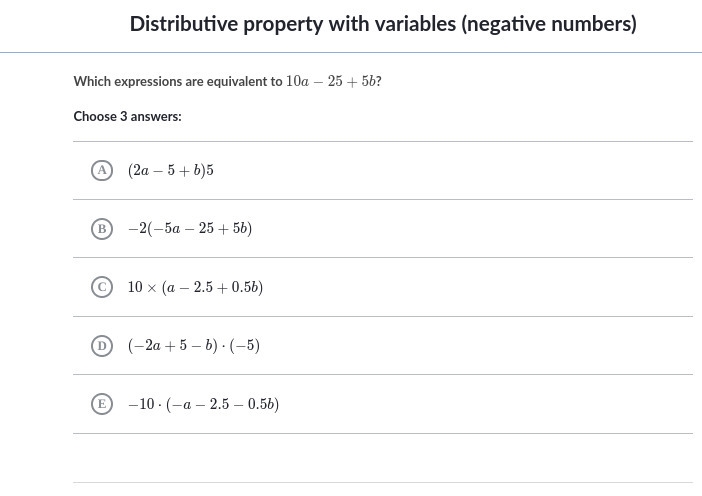Click the empty row beneath choice E

[x=383, y=458]
